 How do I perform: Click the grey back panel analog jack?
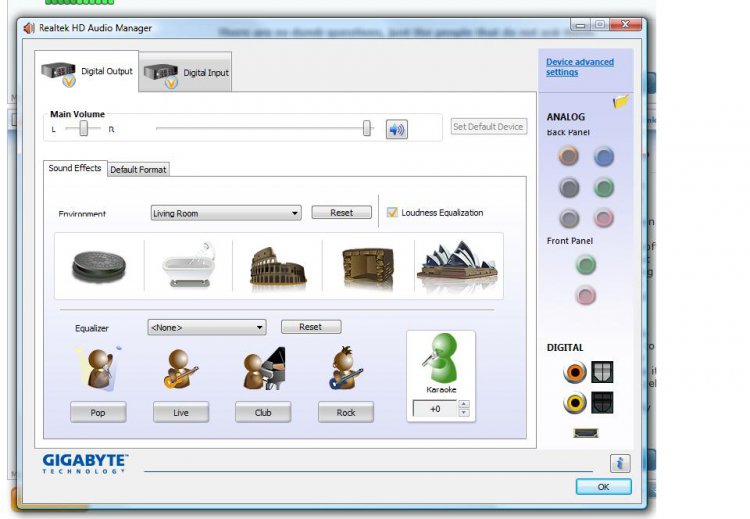click(569, 219)
